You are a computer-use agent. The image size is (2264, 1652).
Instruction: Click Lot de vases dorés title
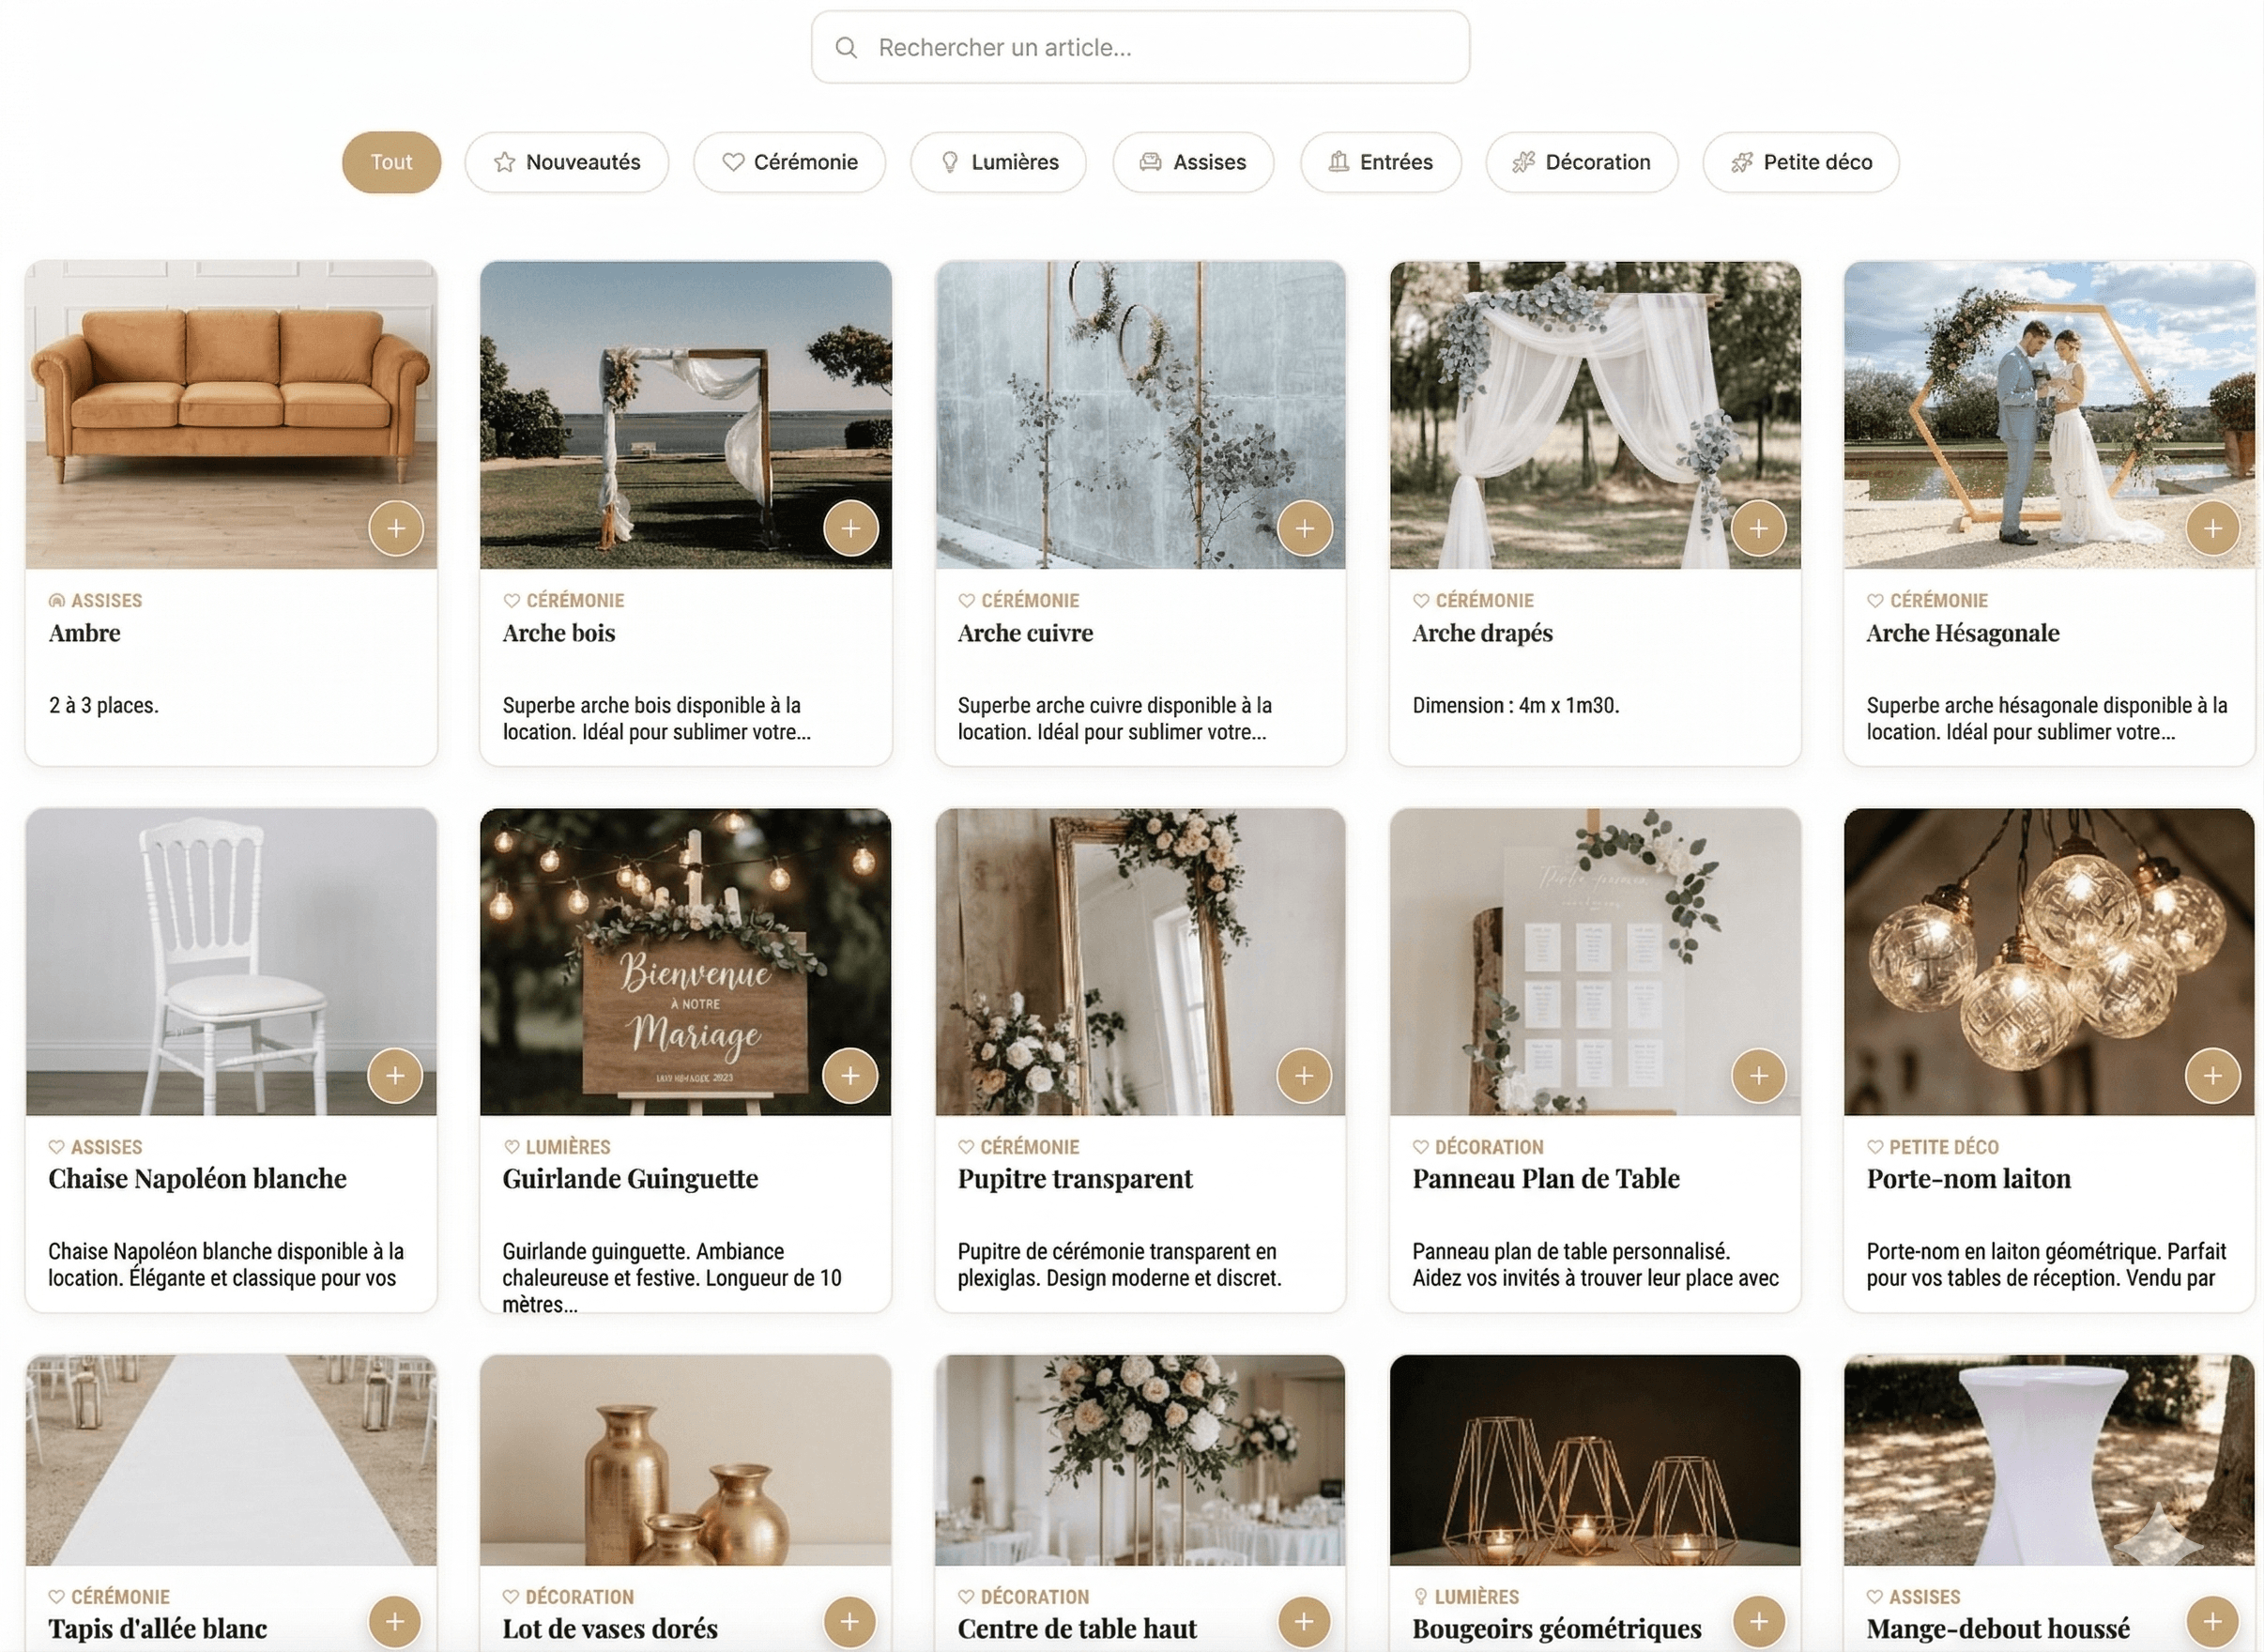tap(610, 1629)
